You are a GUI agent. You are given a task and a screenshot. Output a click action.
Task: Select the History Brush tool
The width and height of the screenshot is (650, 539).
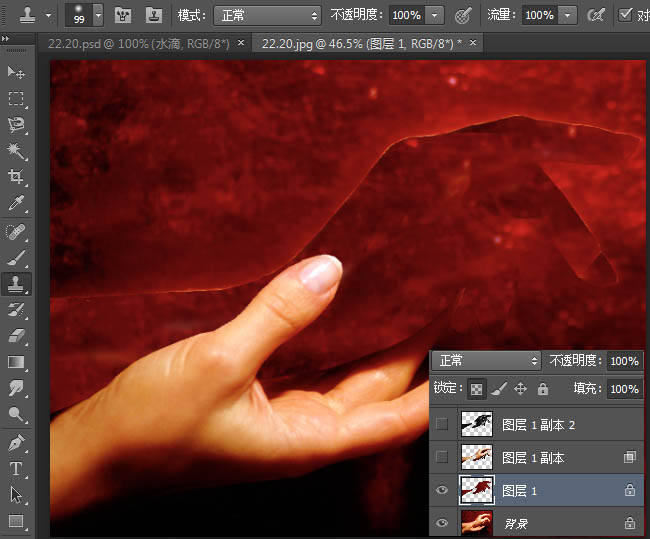[16, 310]
